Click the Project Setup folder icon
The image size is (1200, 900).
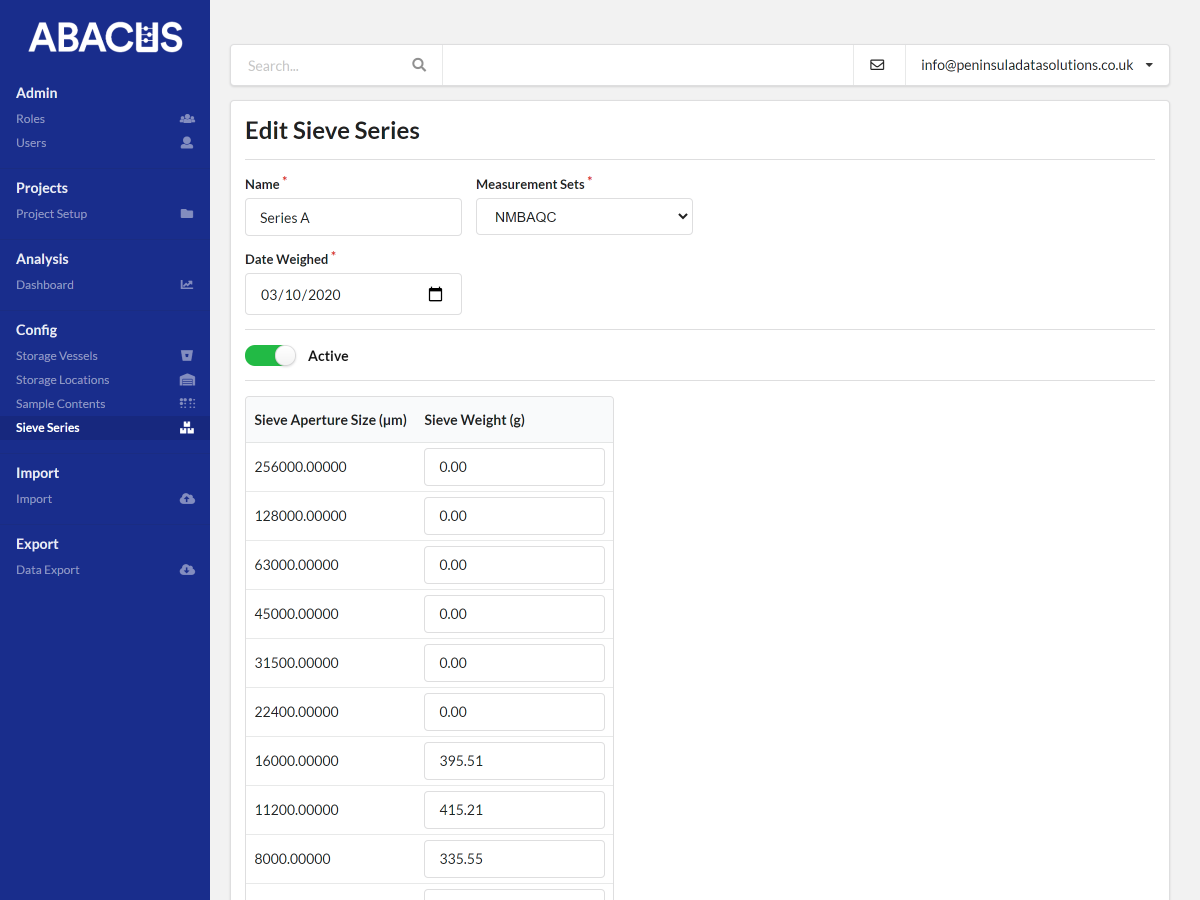[x=187, y=214]
